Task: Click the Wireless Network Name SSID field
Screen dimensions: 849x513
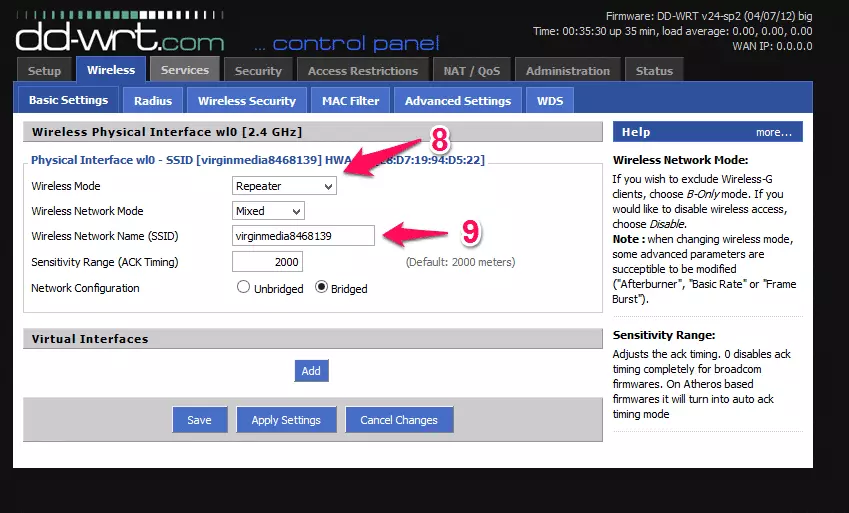Action: coord(303,236)
